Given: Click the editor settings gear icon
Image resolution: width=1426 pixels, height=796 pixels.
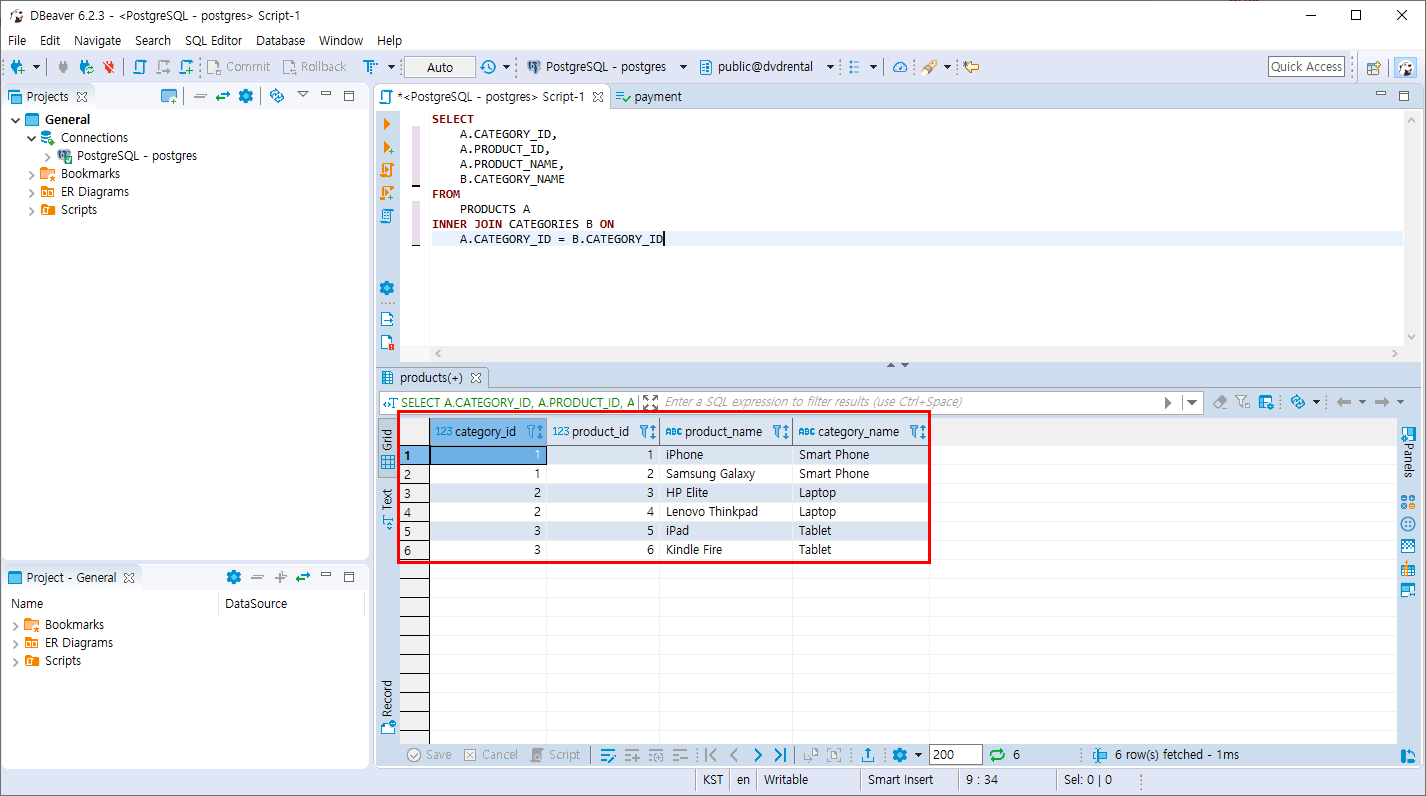Looking at the screenshot, I should [387, 288].
